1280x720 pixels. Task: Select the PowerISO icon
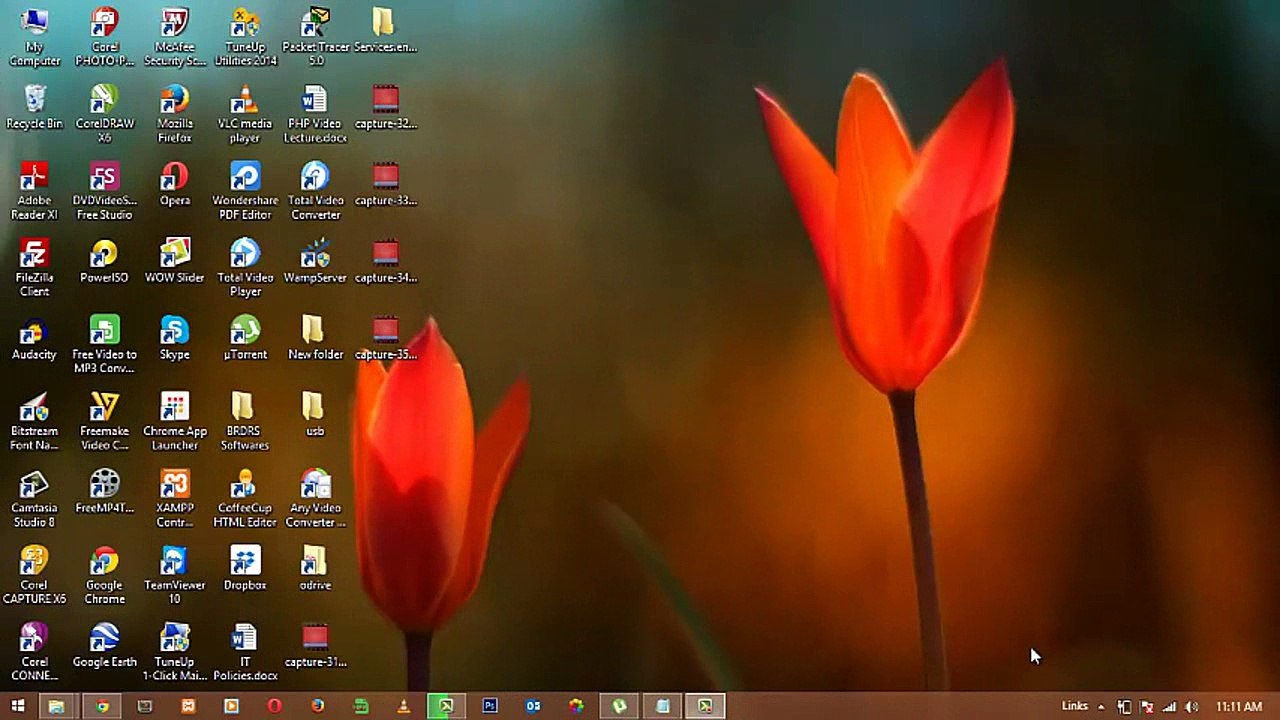[x=104, y=261]
